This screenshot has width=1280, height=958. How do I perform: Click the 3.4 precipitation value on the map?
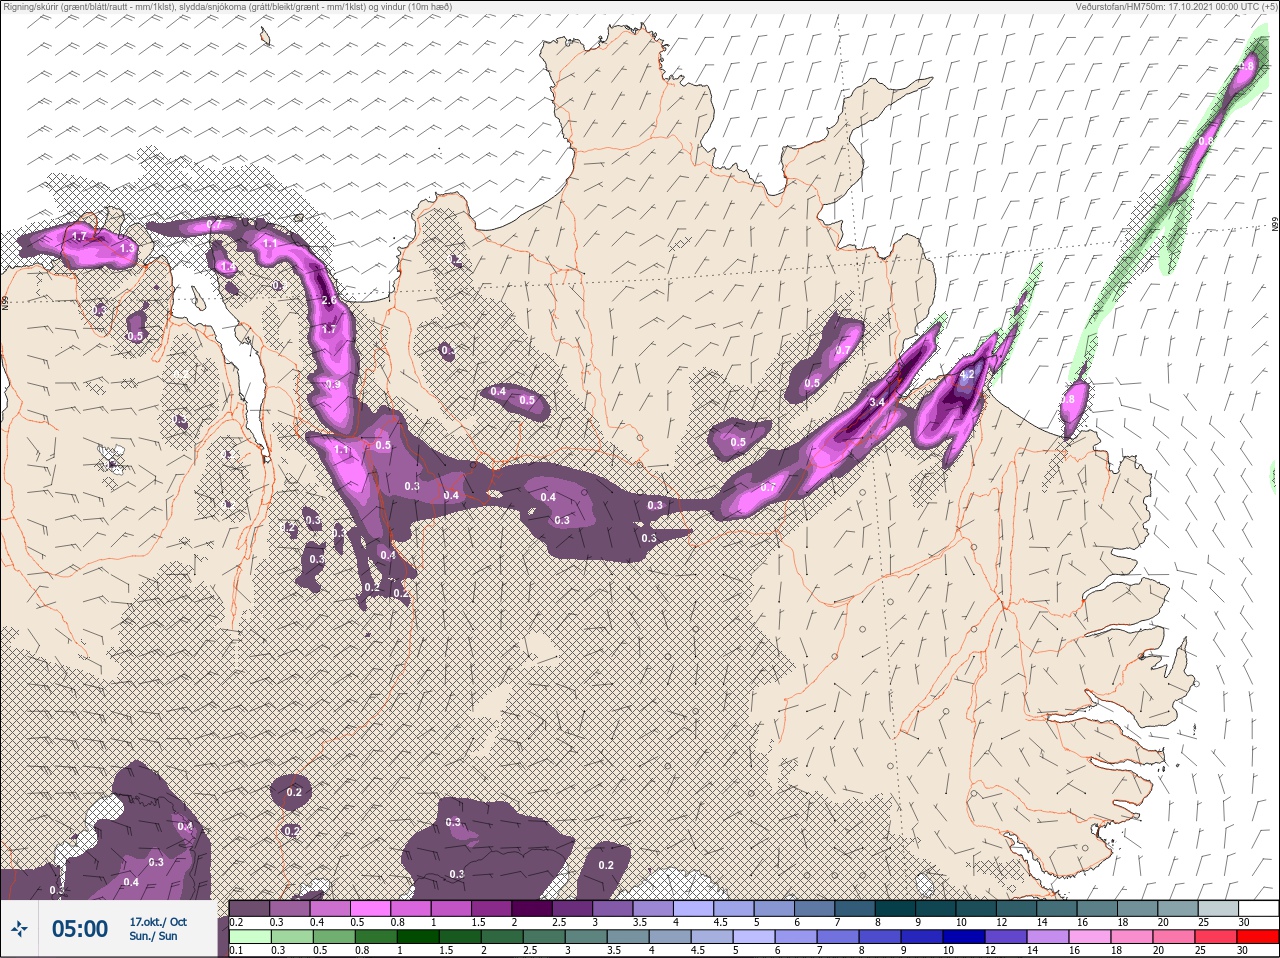tap(877, 402)
